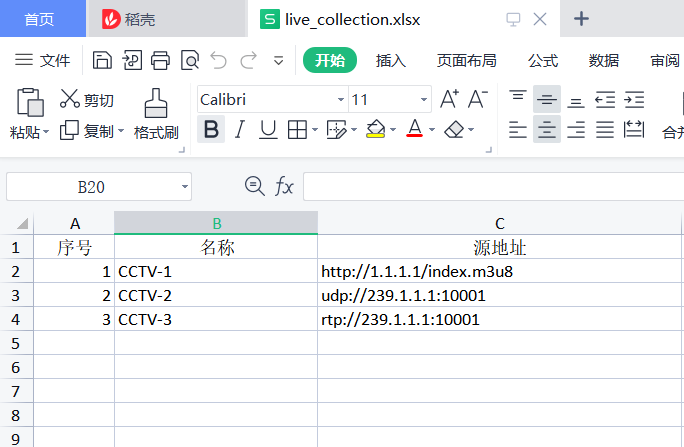Image resolution: width=684 pixels, height=447 pixels.
Task: Toggle Italic formatting
Action: coord(239,129)
